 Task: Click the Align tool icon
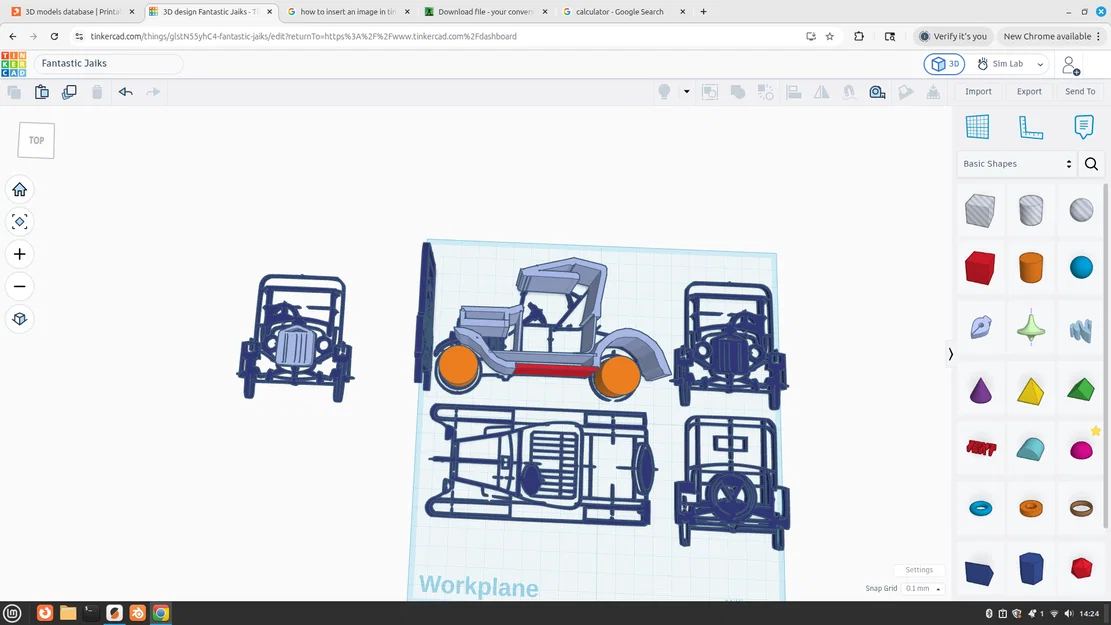click(x=794, y=92)
